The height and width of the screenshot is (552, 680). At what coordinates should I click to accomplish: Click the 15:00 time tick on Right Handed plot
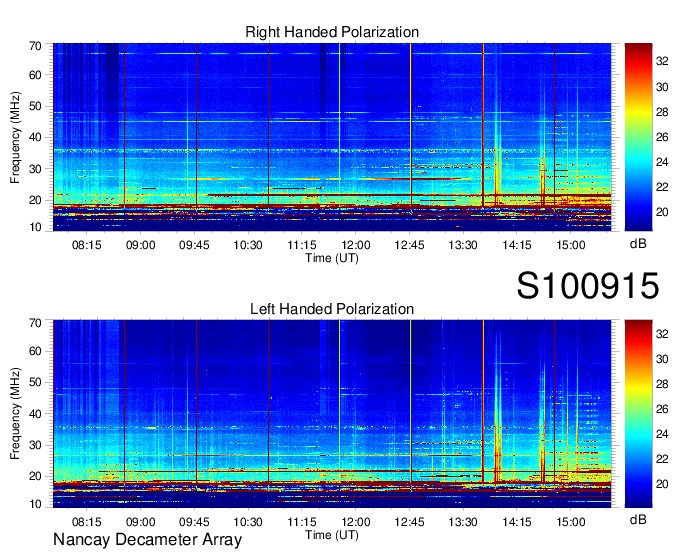[x=571, y=245]
